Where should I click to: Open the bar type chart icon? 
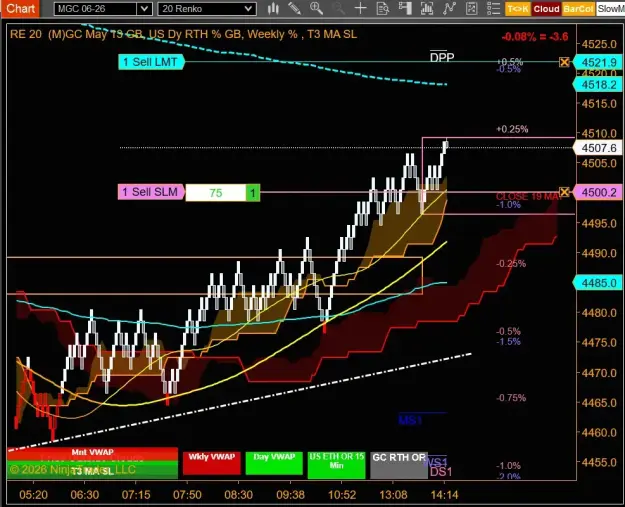click(x=273, y=8)
